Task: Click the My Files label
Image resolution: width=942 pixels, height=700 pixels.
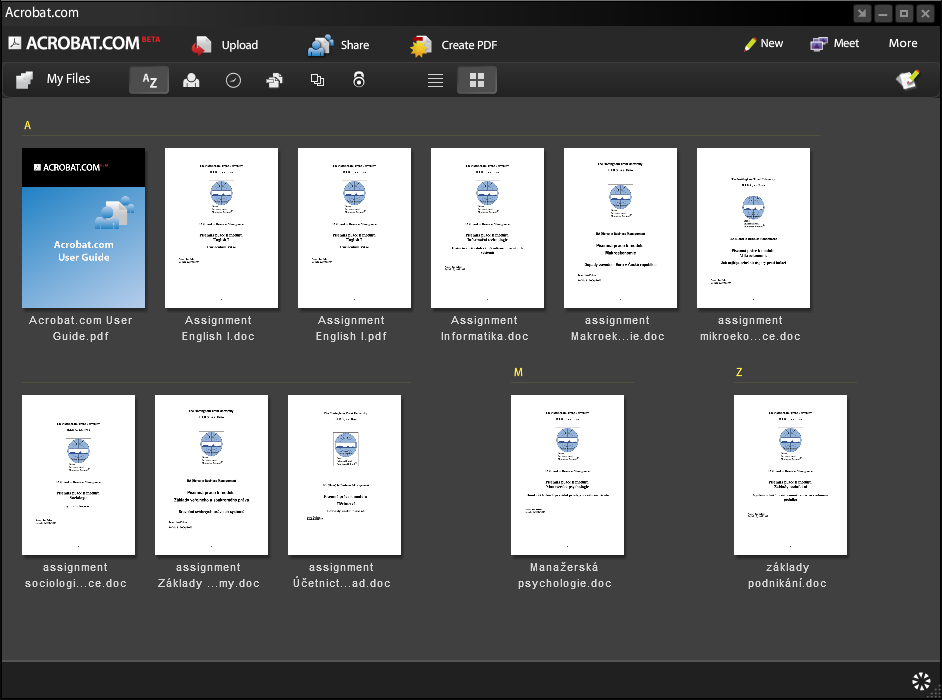Action: pyautogui.click(x=68, y=79)
